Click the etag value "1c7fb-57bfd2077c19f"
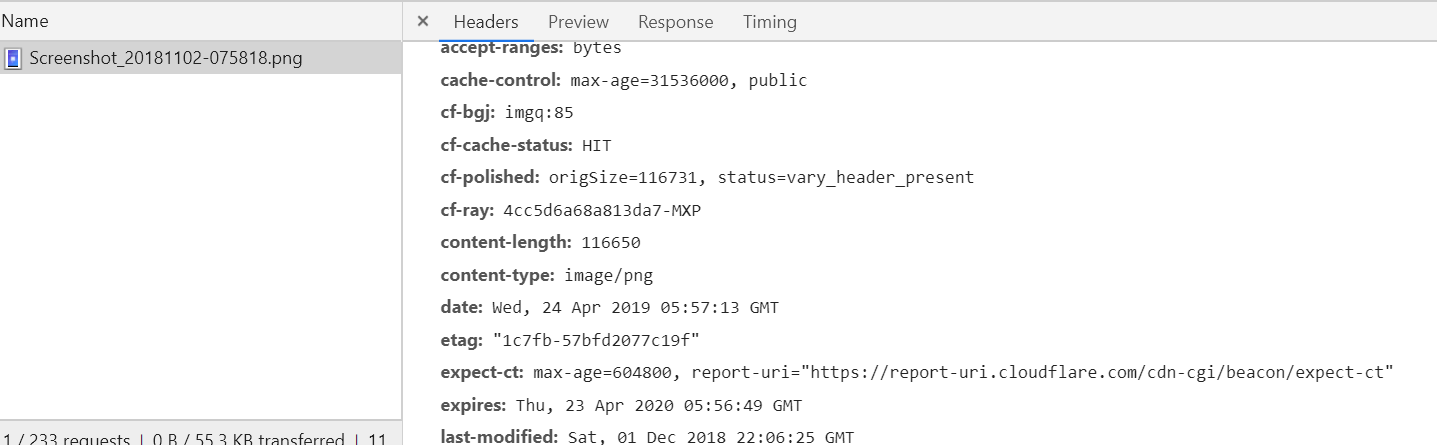This screenshot has width=1437, height=445. point(596,340)
